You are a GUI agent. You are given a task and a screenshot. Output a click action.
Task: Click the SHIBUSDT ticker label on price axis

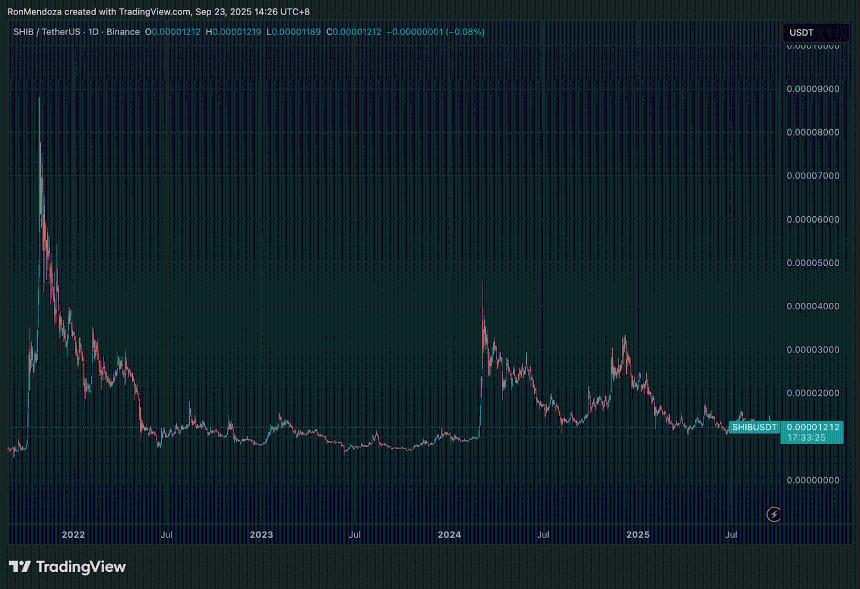[x=756, y=427]
